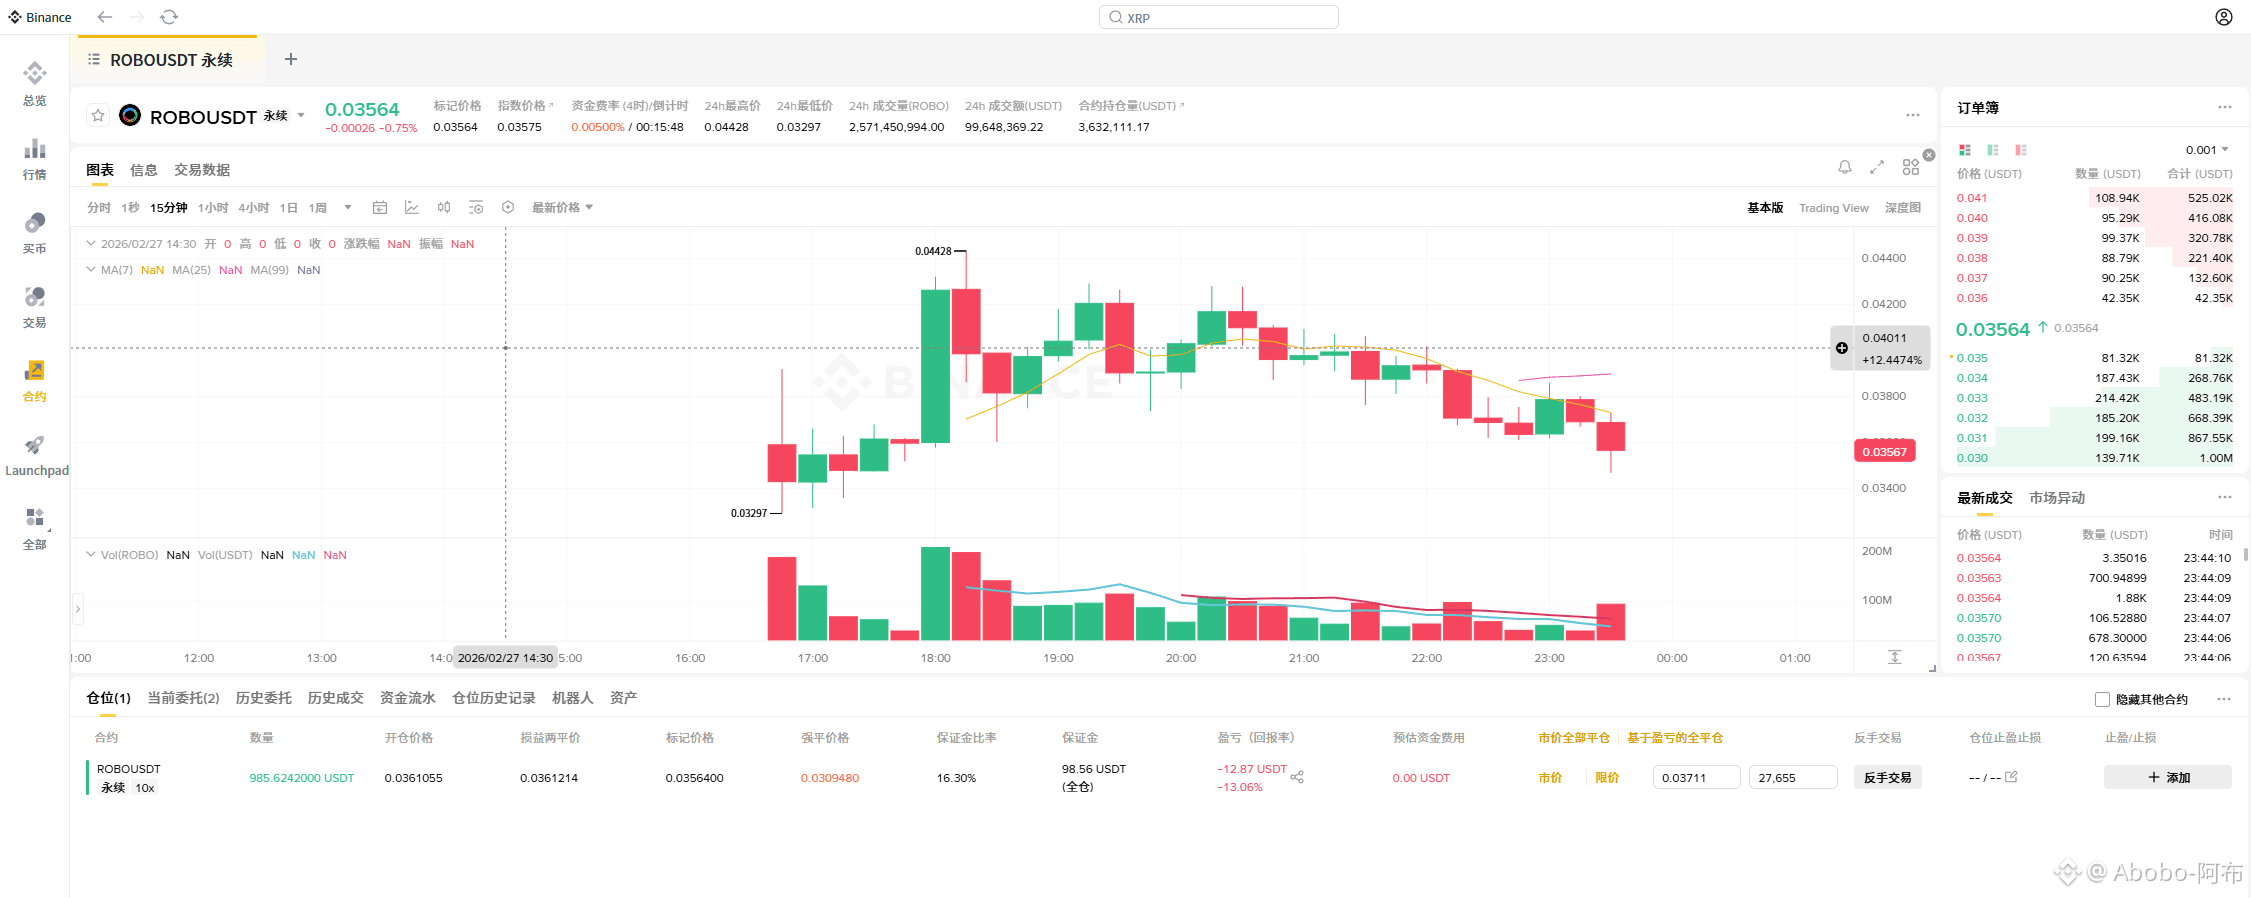Open 行情 markets in left sidebar
The height and width of the screenshot is (898, 2251).
35,158
